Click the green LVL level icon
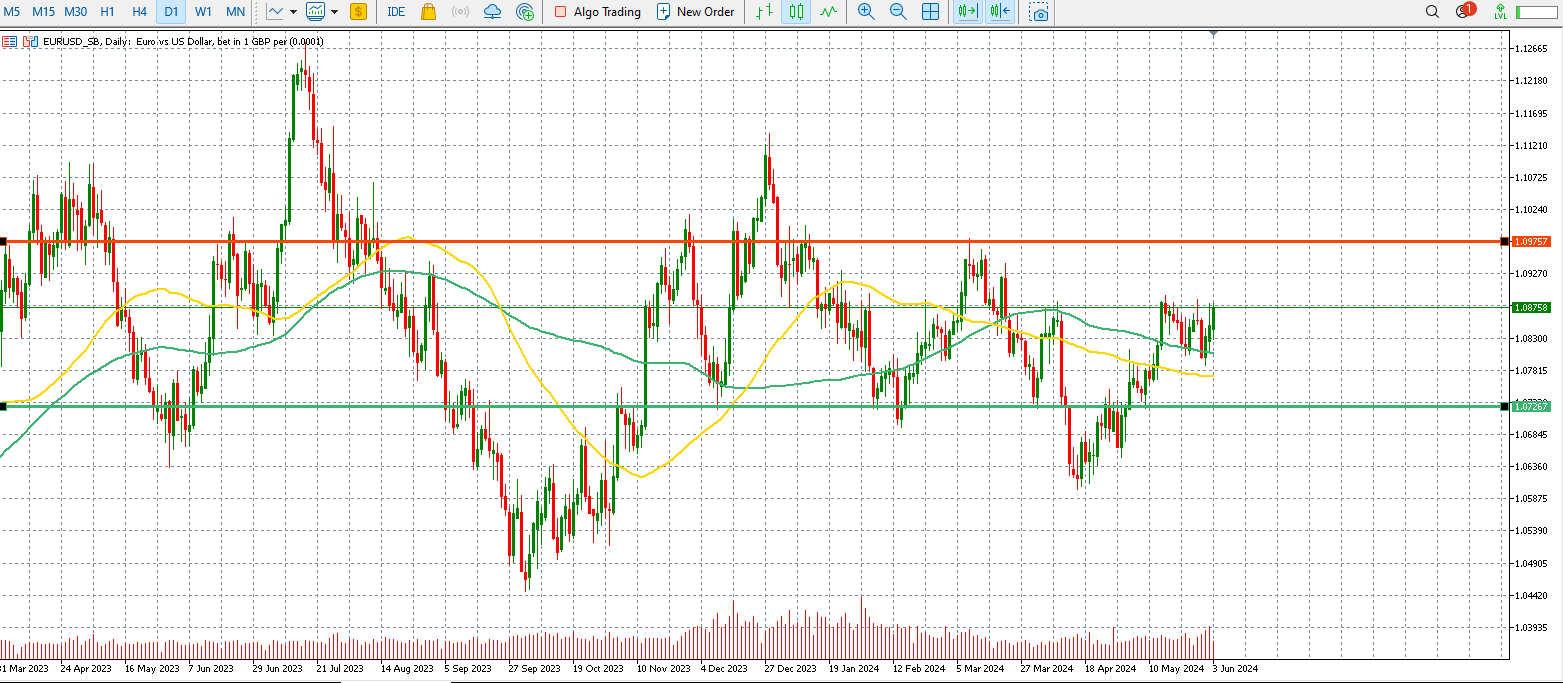 tap(1500, 12)
